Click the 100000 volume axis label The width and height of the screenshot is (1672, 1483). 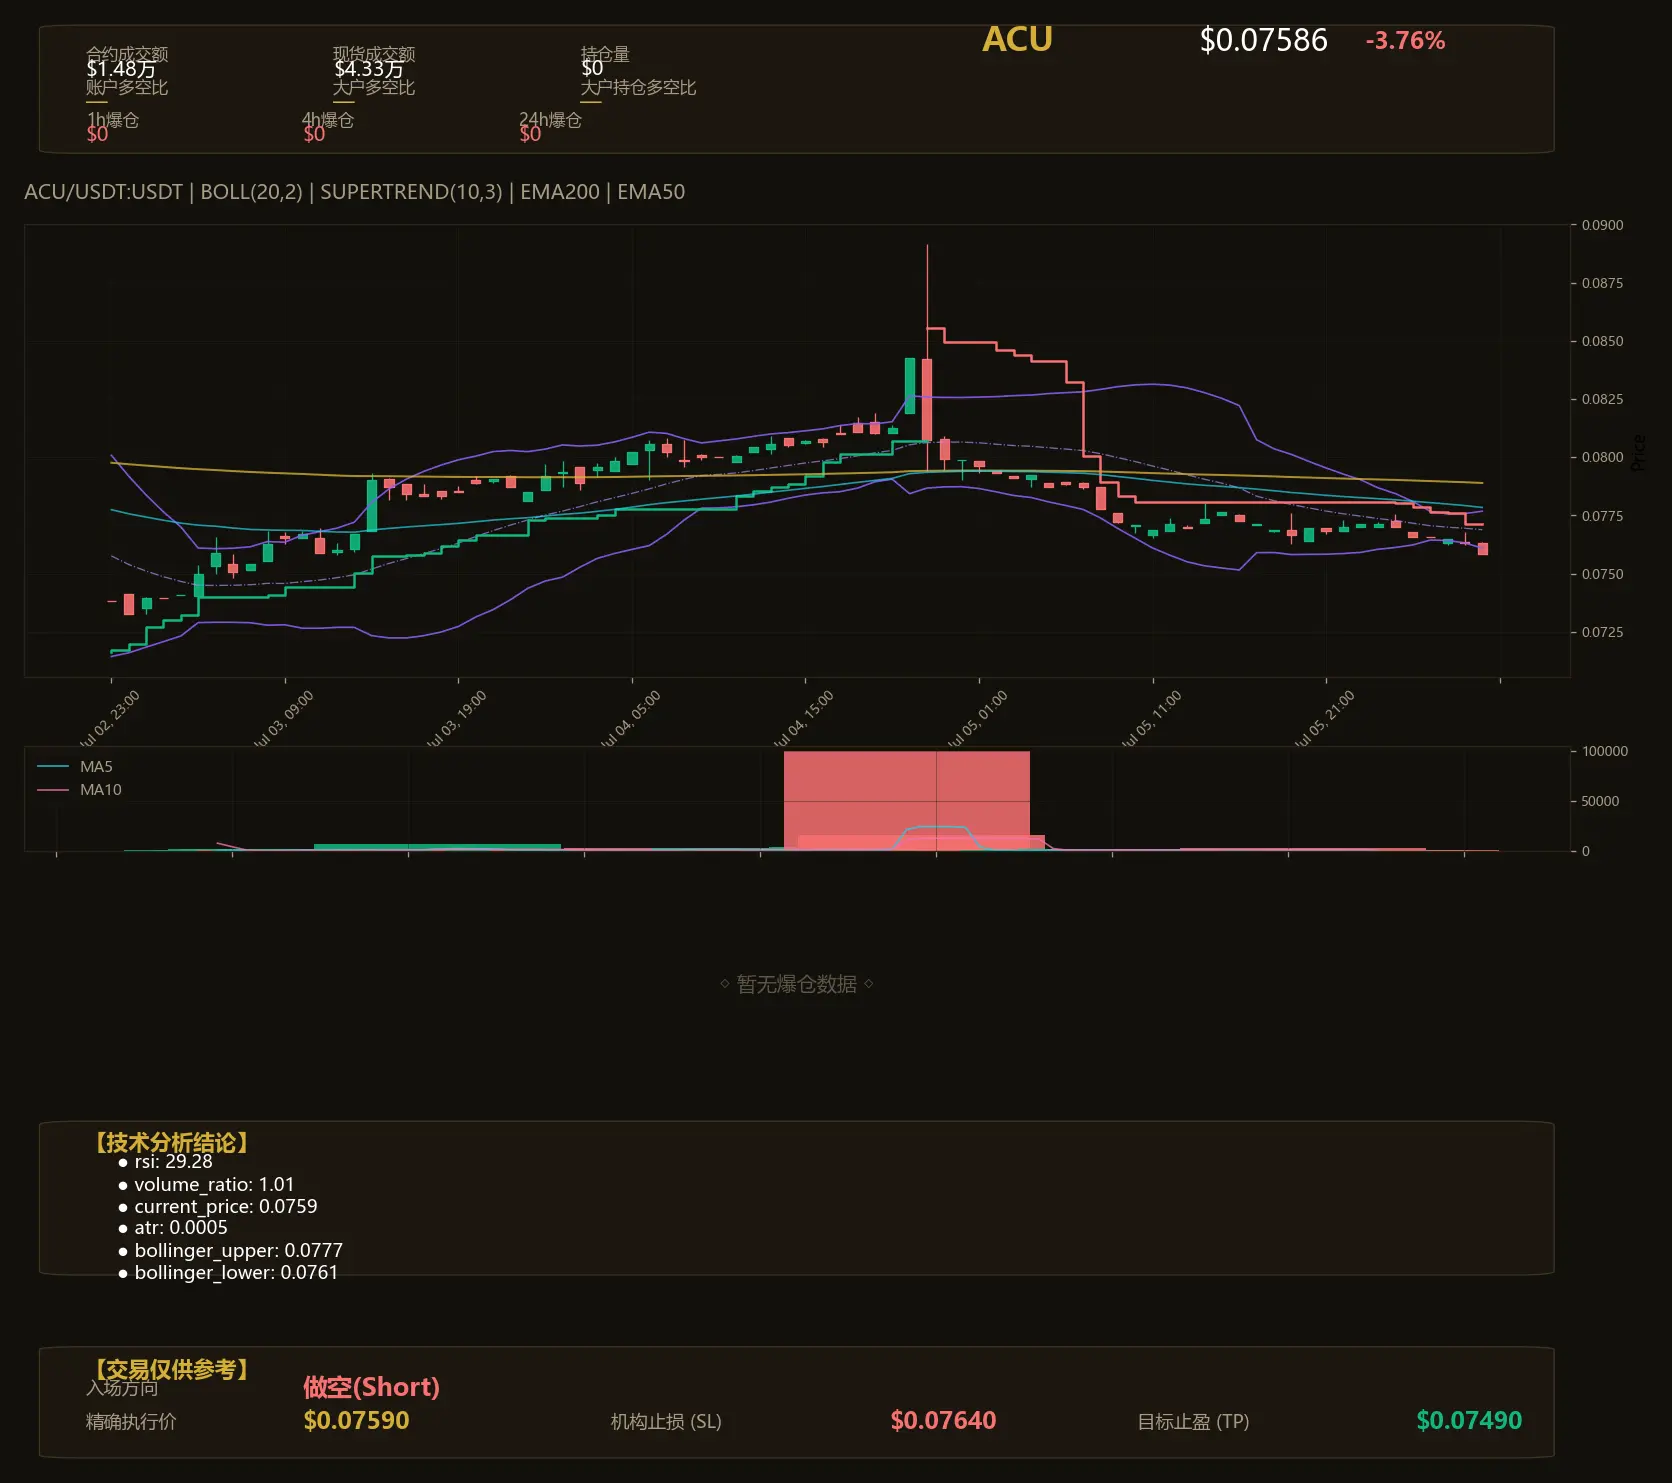[1605, 751]
